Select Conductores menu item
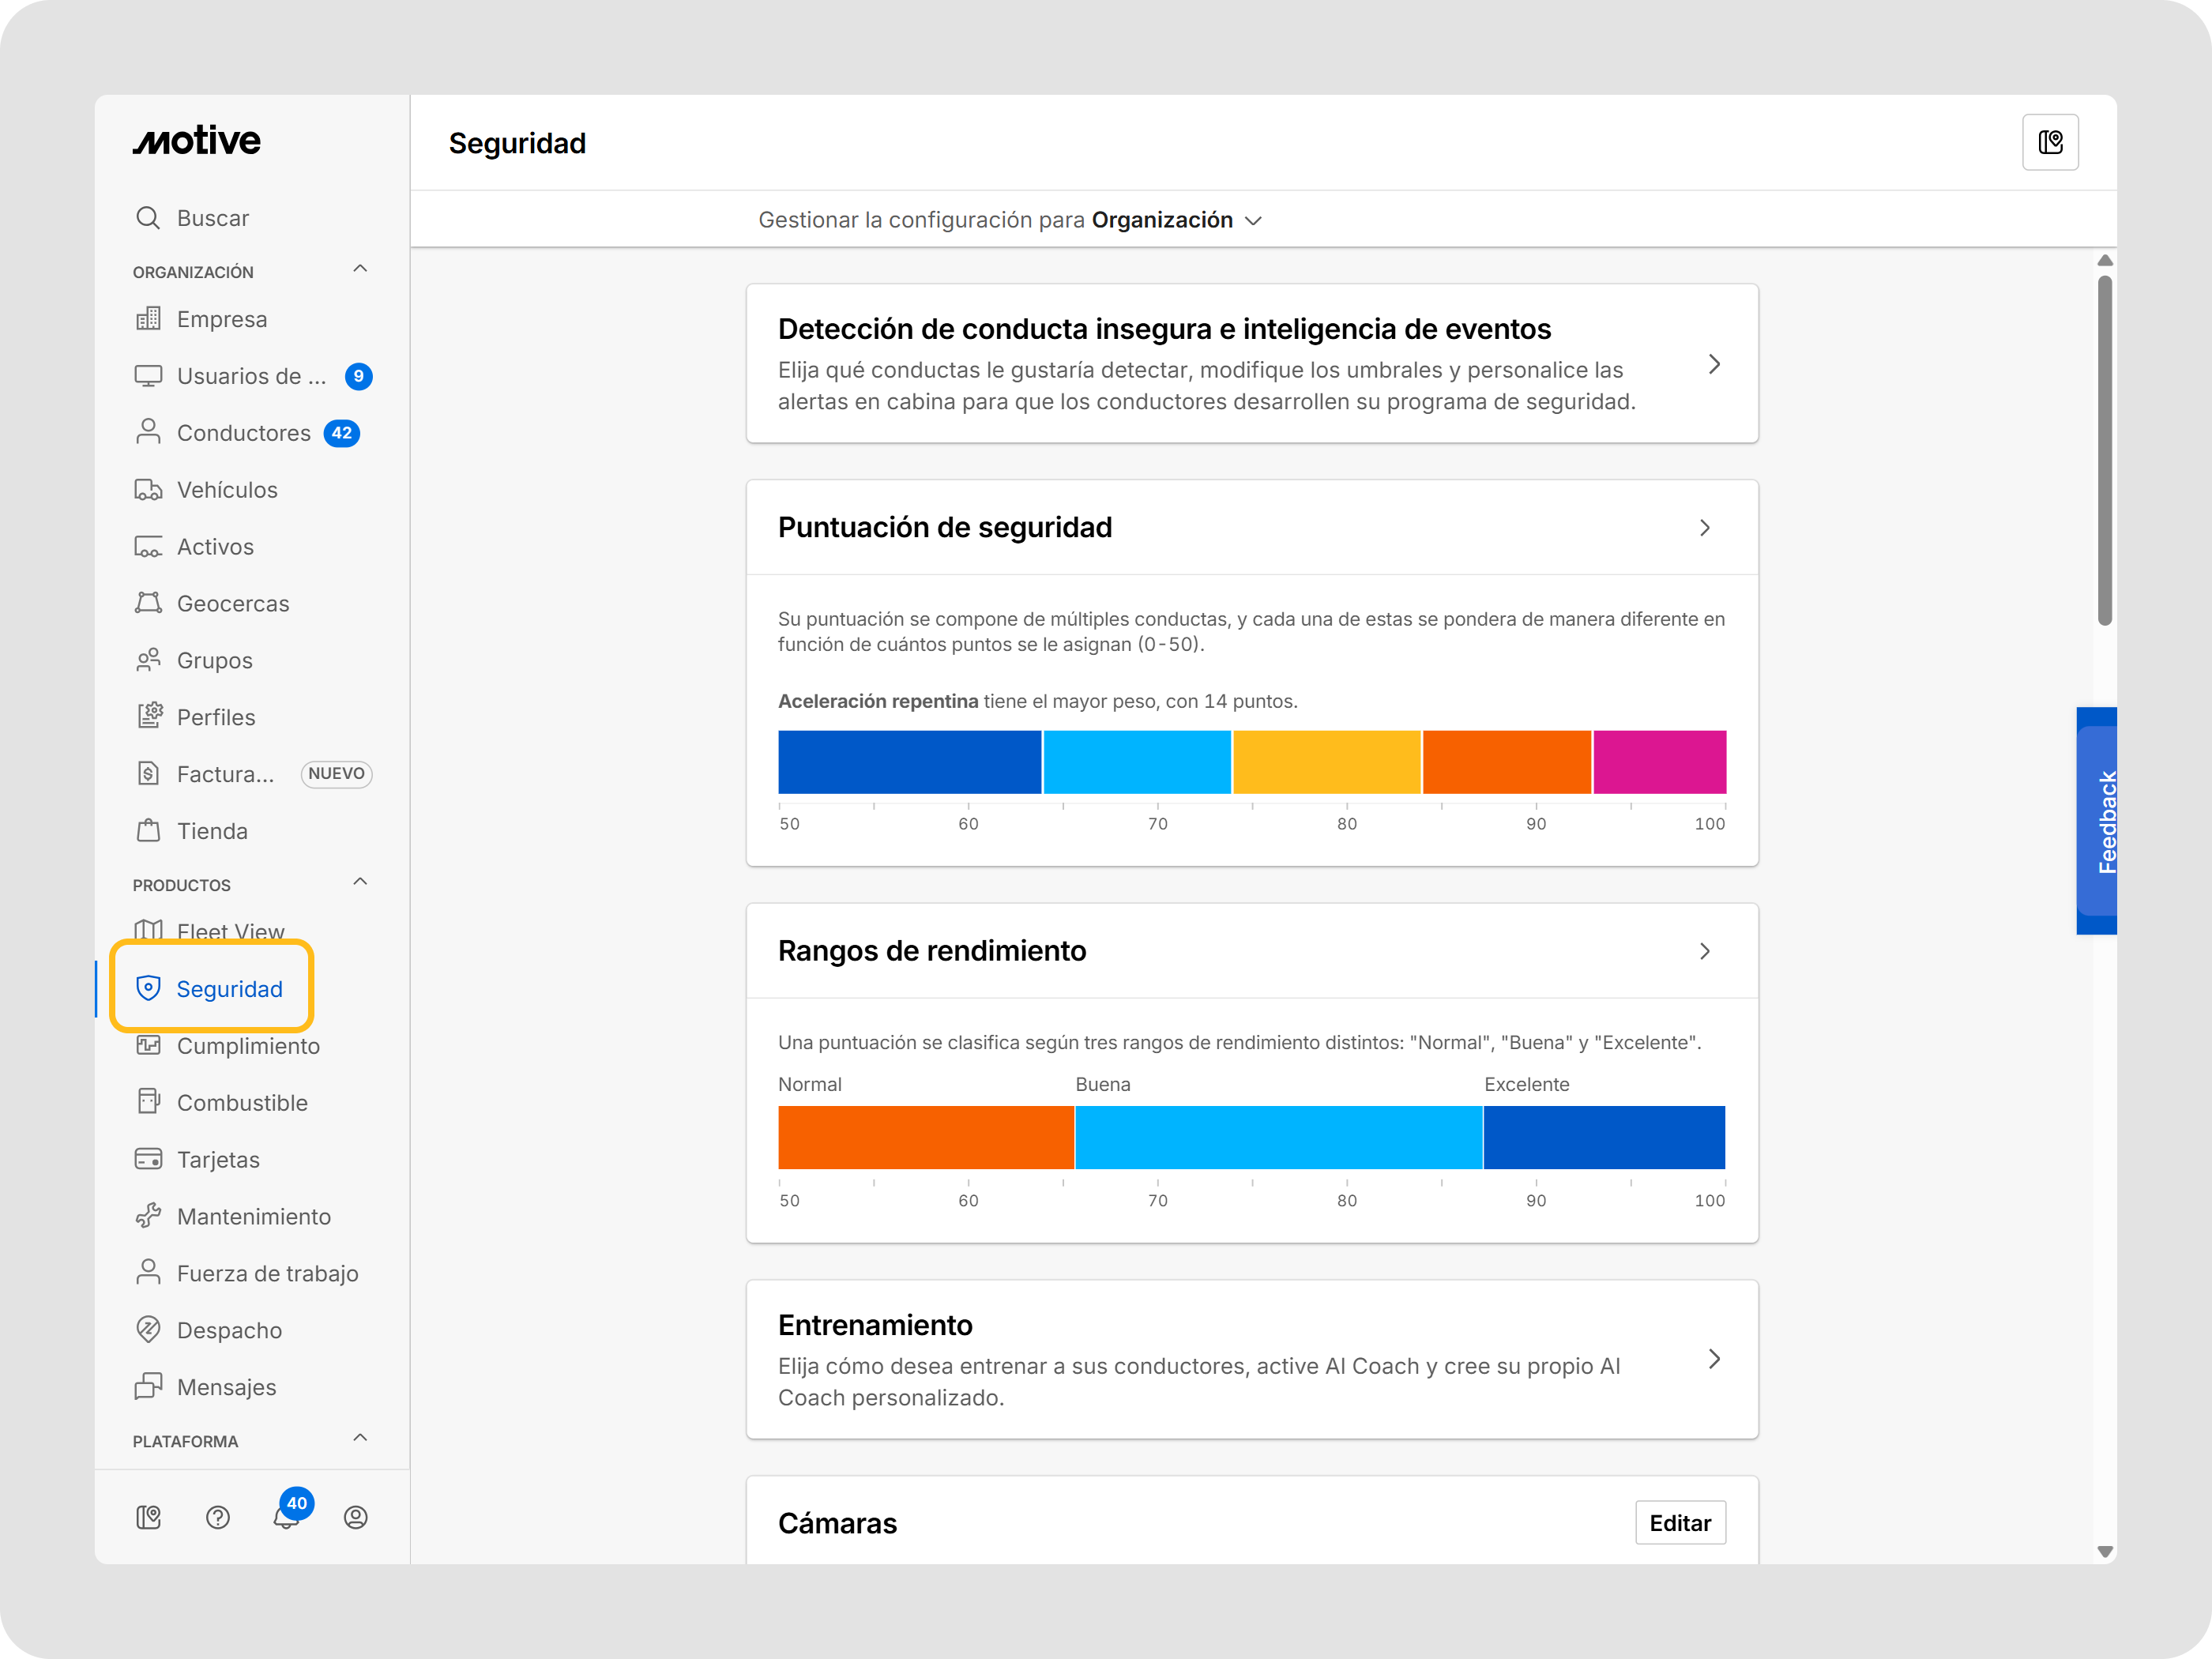Image resolution: width=2212 pixels, height=1659 pixels. [243, 433]
